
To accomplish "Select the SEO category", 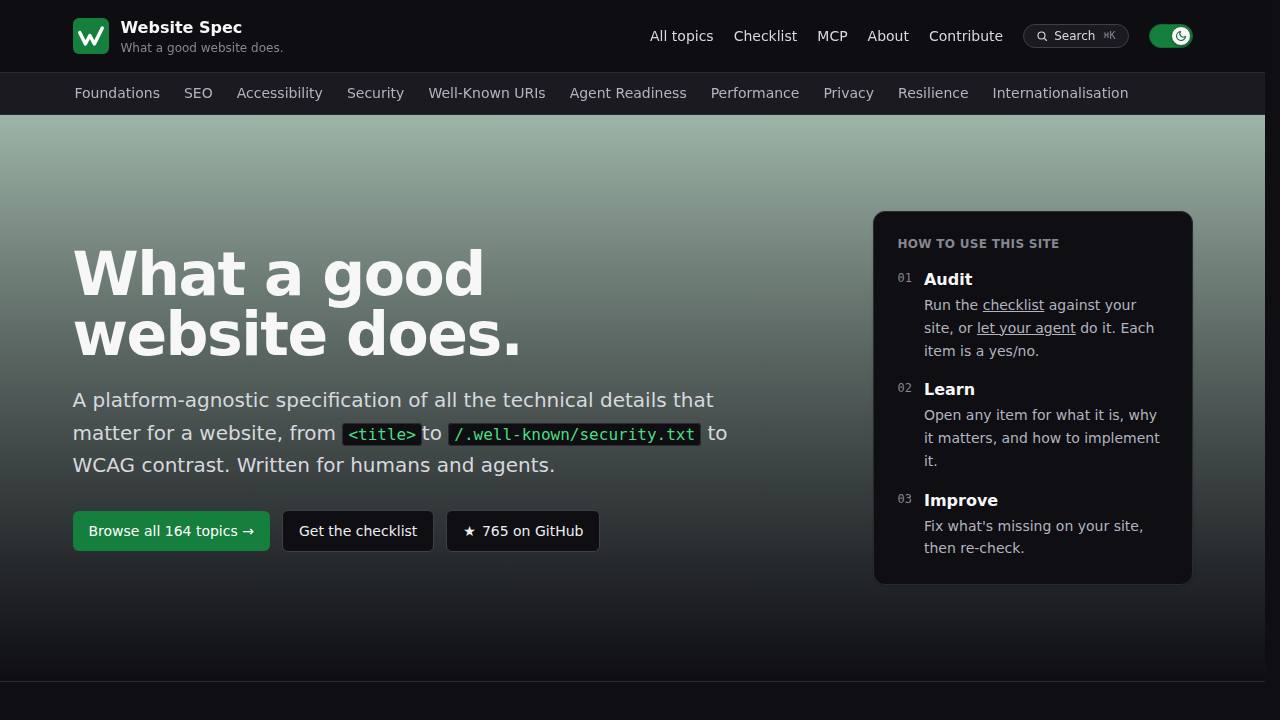I will 198,93.
